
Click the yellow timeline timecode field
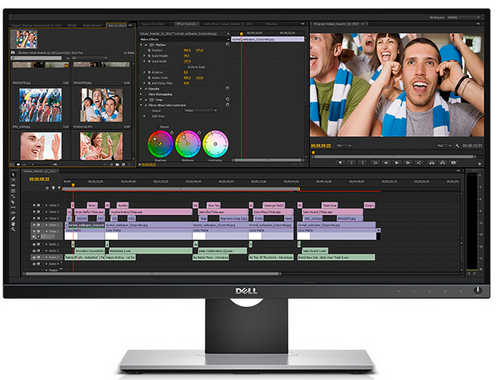[39, 179]
